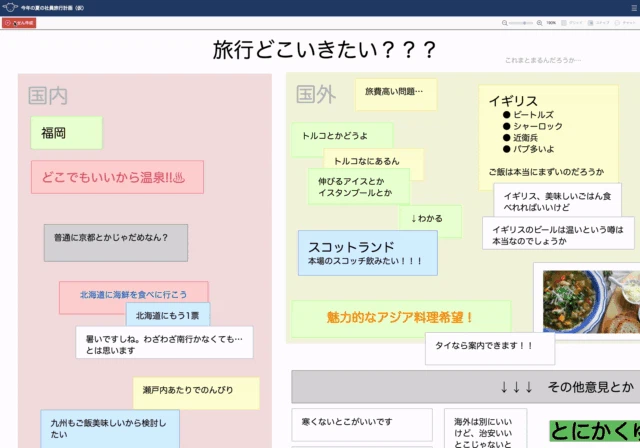Click the zoom in magnifier icon
This screenshot has height=448, width=640.
[x=539, y=23]
